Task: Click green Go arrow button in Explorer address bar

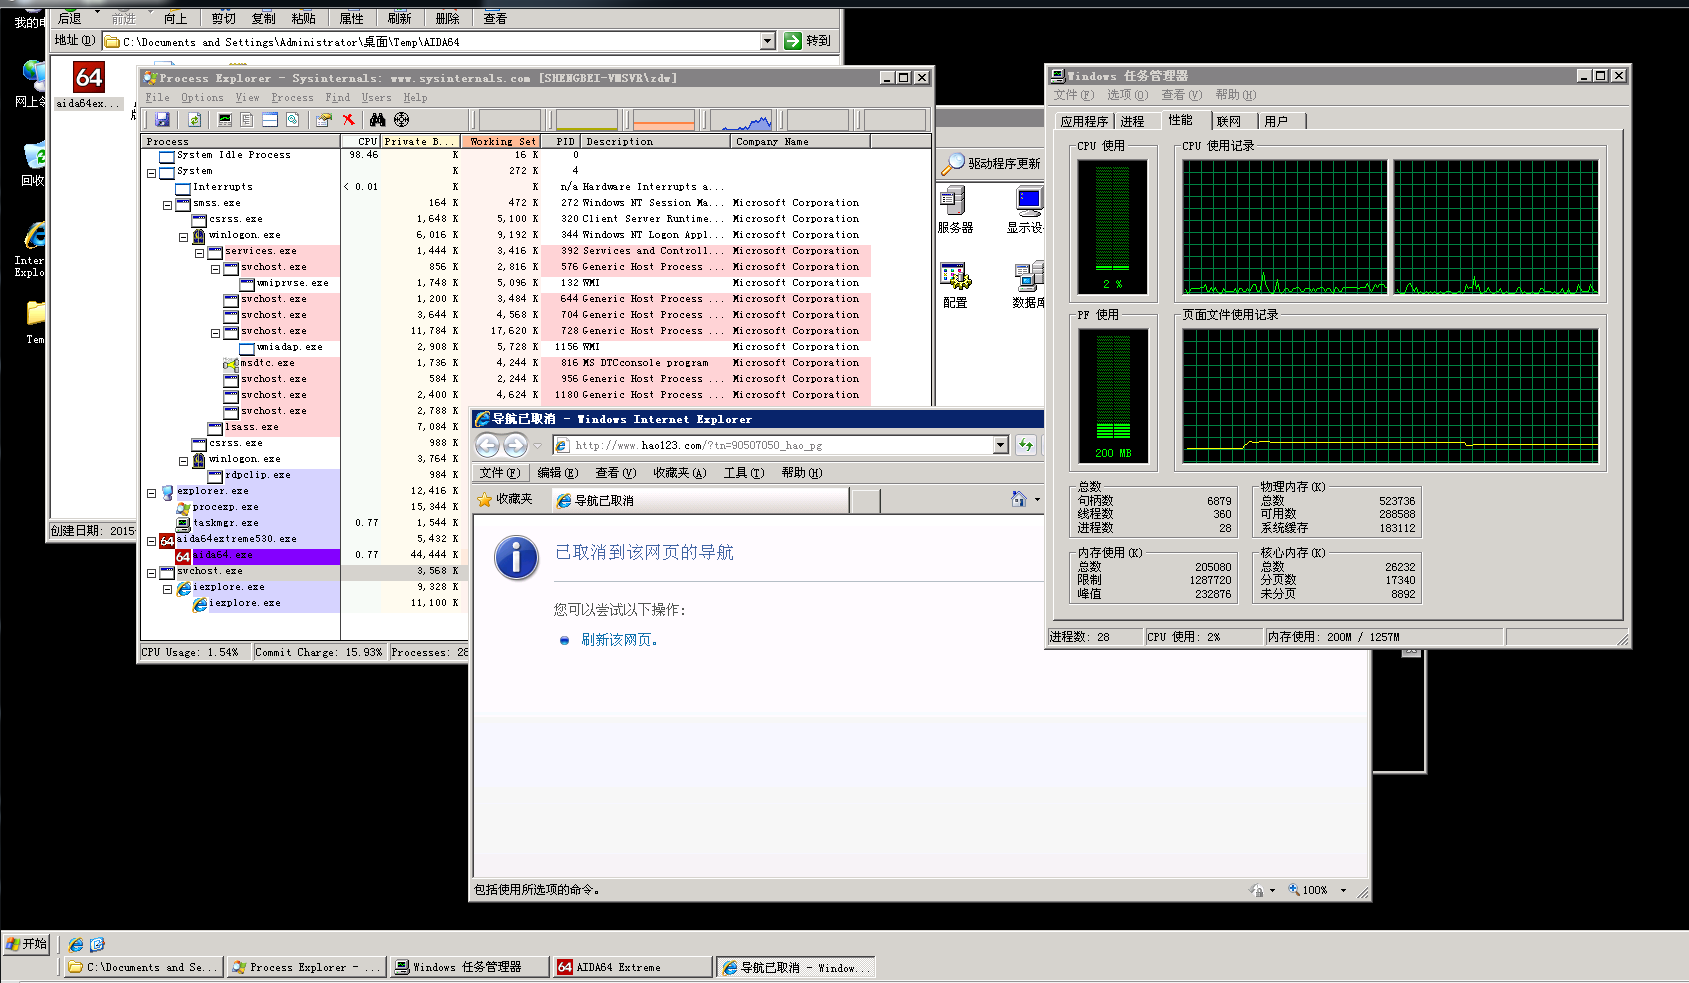Action: pyautogui.click(x=793, y=41)
